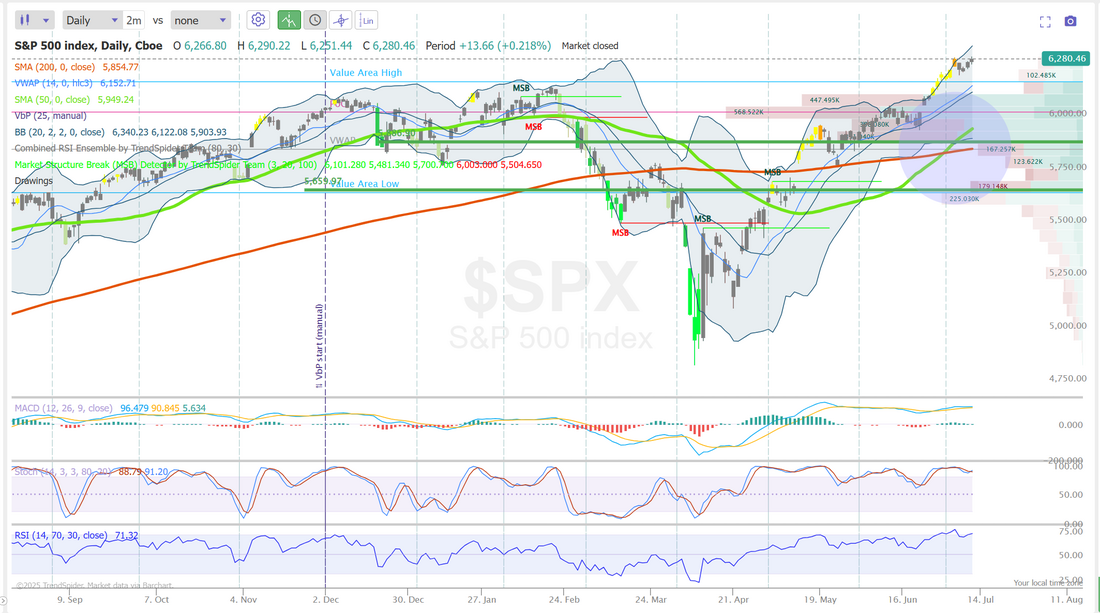Click the 102.485K volume profile label

tap(1041, 75)
